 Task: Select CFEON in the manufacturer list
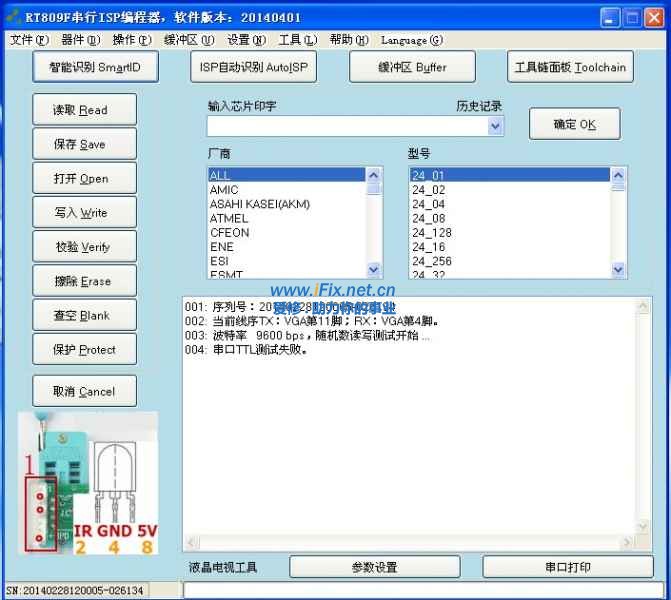[x=287, y=232]
